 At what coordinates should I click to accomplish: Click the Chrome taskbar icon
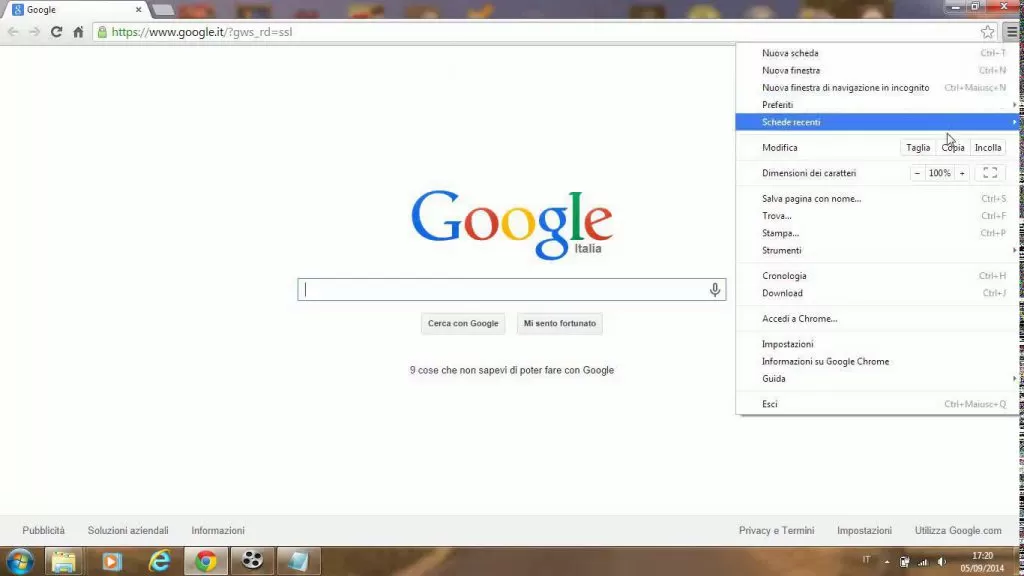click(x=206, y=562)
